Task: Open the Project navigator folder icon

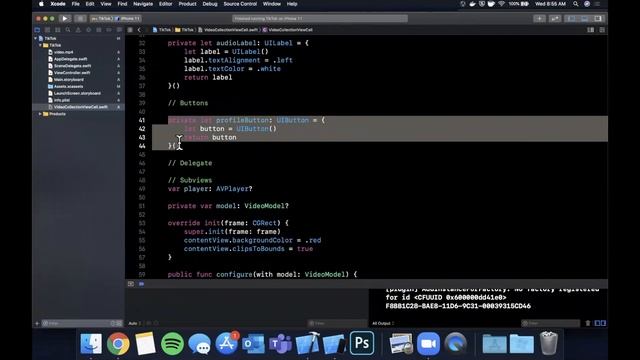Action: (37, 30)
